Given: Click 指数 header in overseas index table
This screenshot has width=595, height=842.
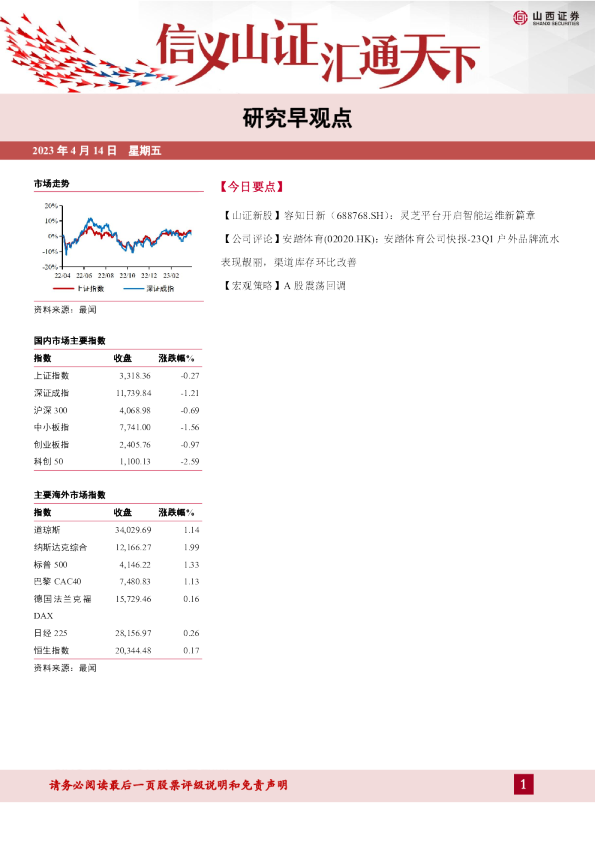Looking at the screenshot, I should (x=42, y=512).
